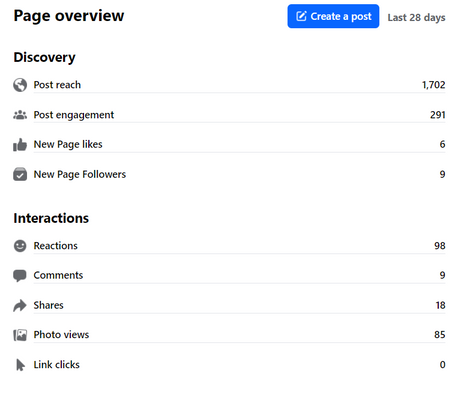
Task: Click the Post engagement people icon
Action: [x=20, y=115]
